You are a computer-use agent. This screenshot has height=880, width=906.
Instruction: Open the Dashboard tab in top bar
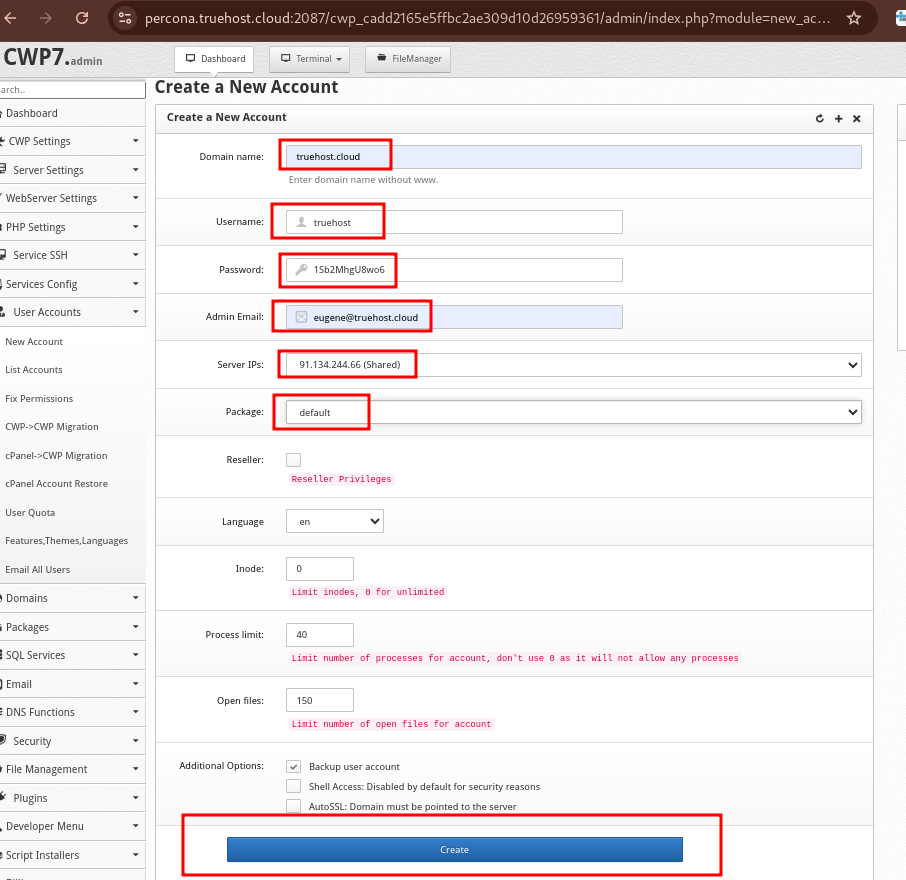(x=214, y=59)
